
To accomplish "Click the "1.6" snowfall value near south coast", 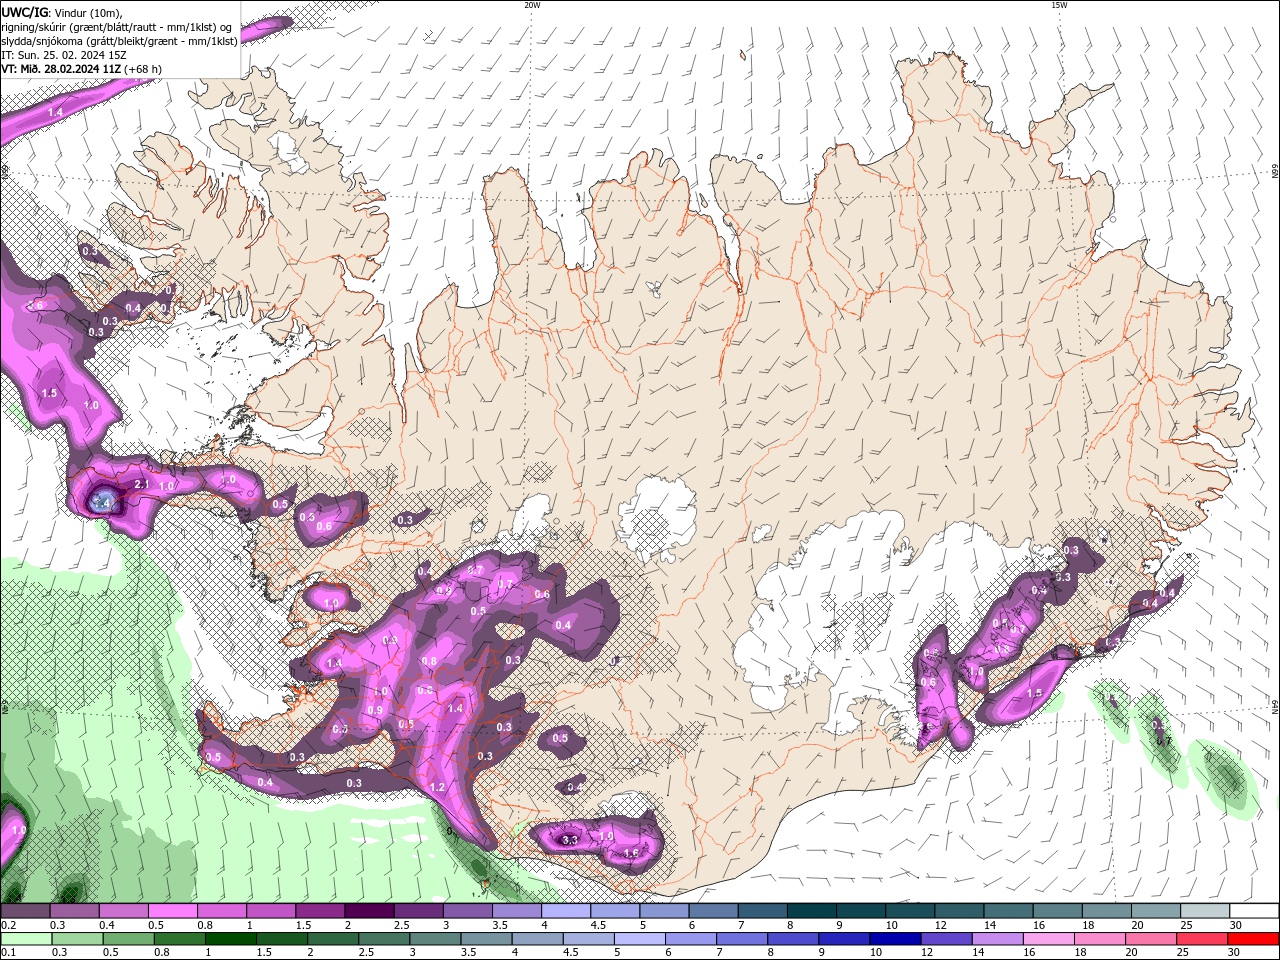I will [630, 853].
